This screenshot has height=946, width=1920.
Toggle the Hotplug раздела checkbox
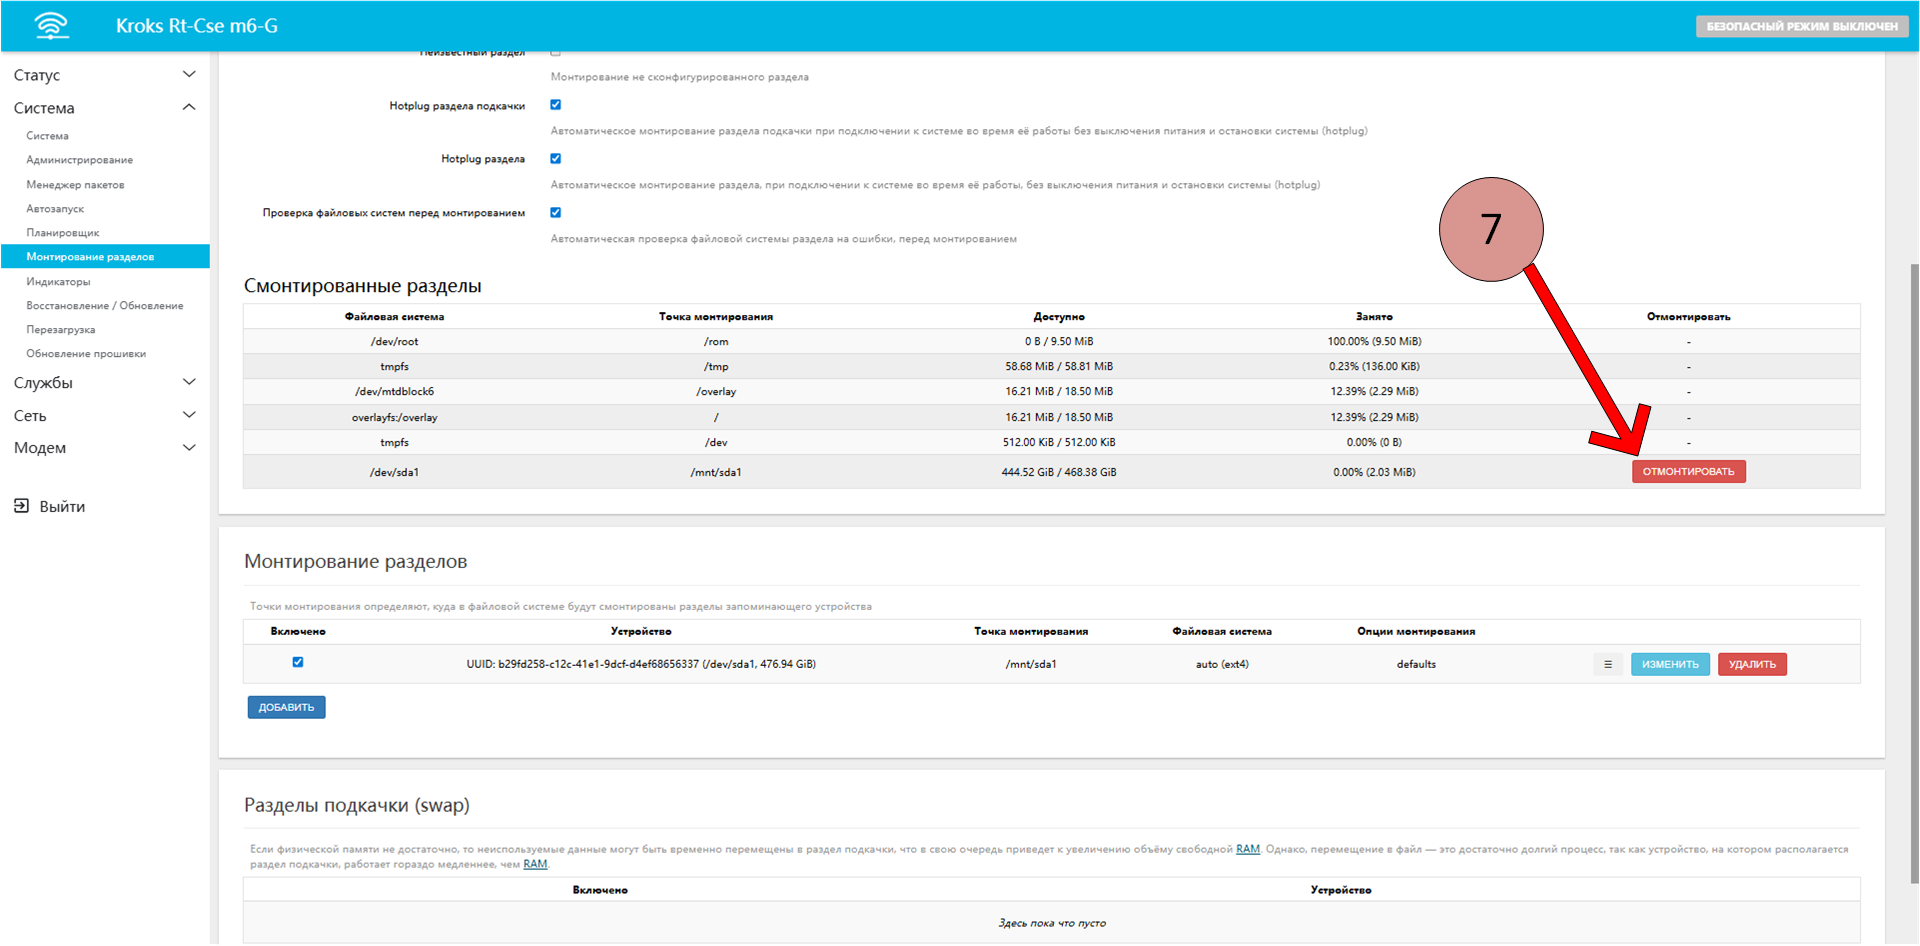pos(556,159)
